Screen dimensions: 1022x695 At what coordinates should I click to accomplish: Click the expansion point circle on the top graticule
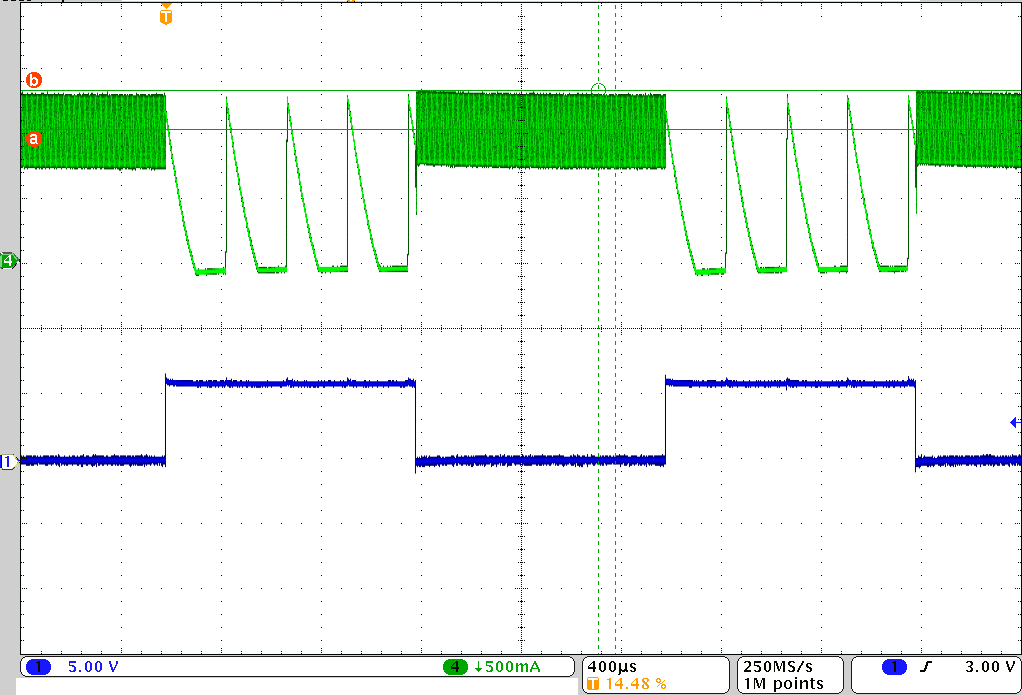click(599, 90)
